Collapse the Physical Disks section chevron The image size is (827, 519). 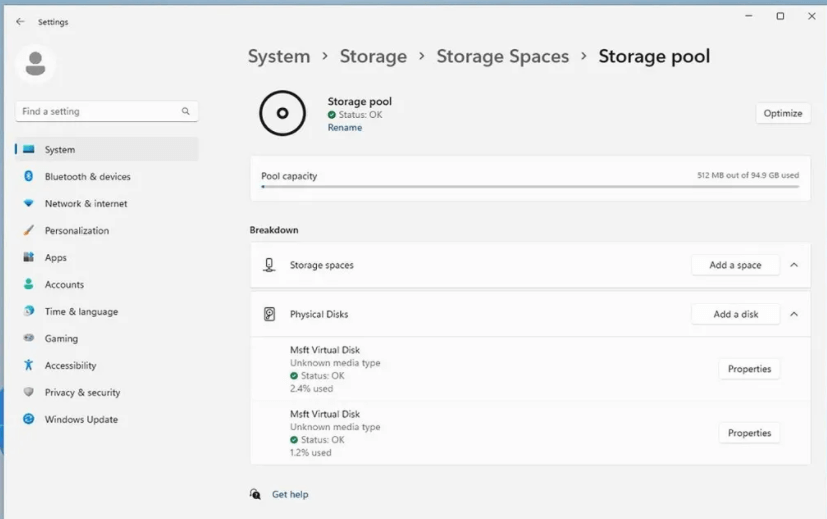tap(794, 314)
